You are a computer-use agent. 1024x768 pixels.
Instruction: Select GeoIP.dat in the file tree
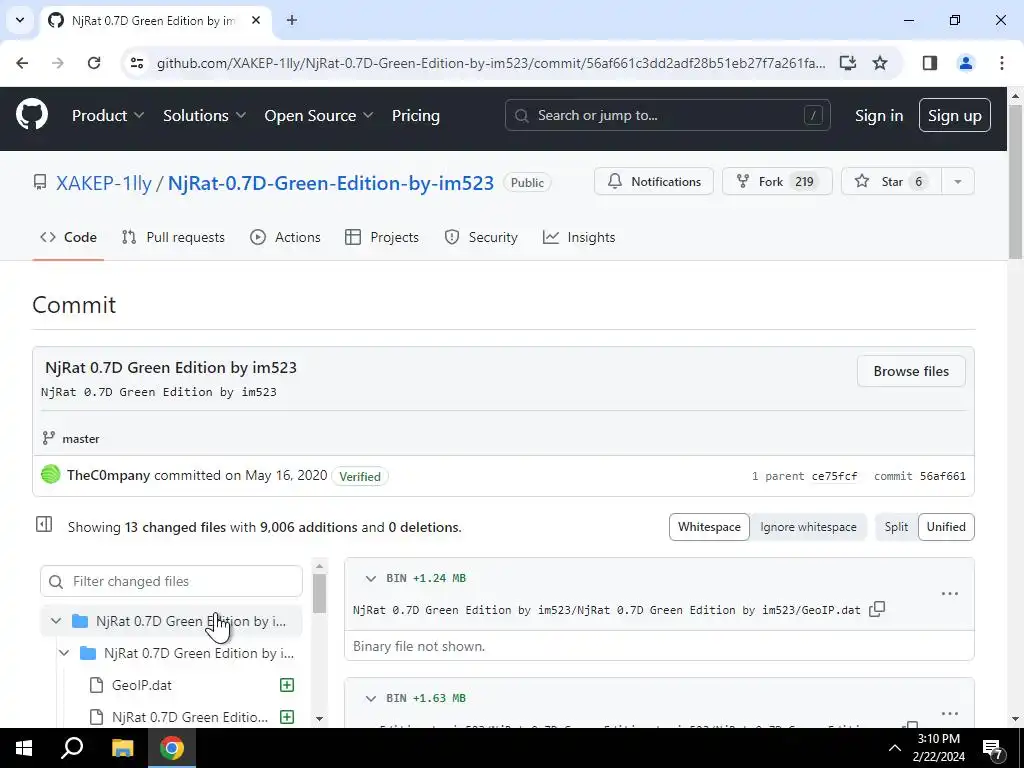pyautogui.click(x=141, y=685)
